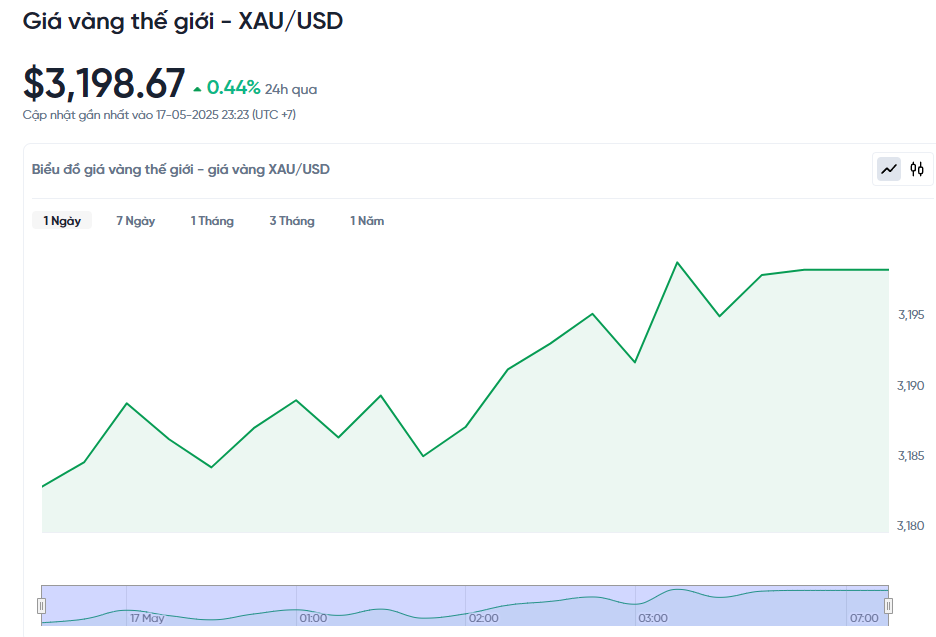The width and height of the screenshot is (936, 637).
Task: Click the last-updated timestamp text
Action: (159, 115)
